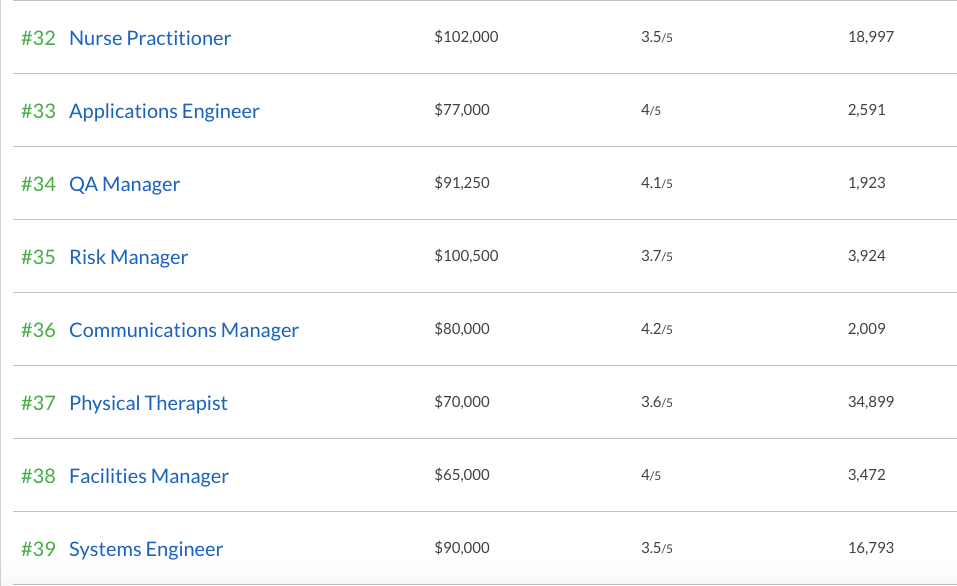The width and height of the screenshot is (957, 586).
Task: Click the #35 rank number
Action: tap(38, 257)
